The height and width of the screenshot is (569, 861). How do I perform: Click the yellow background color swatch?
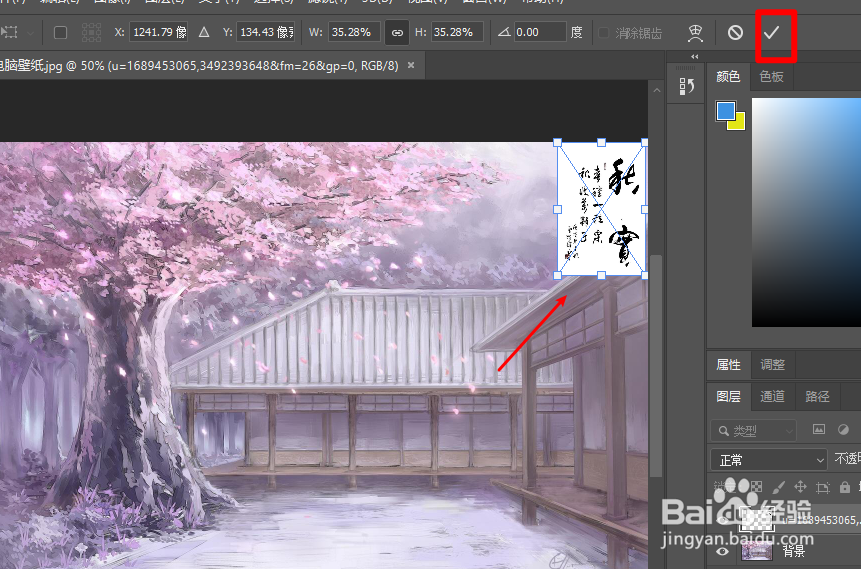(x=739, y=123)
